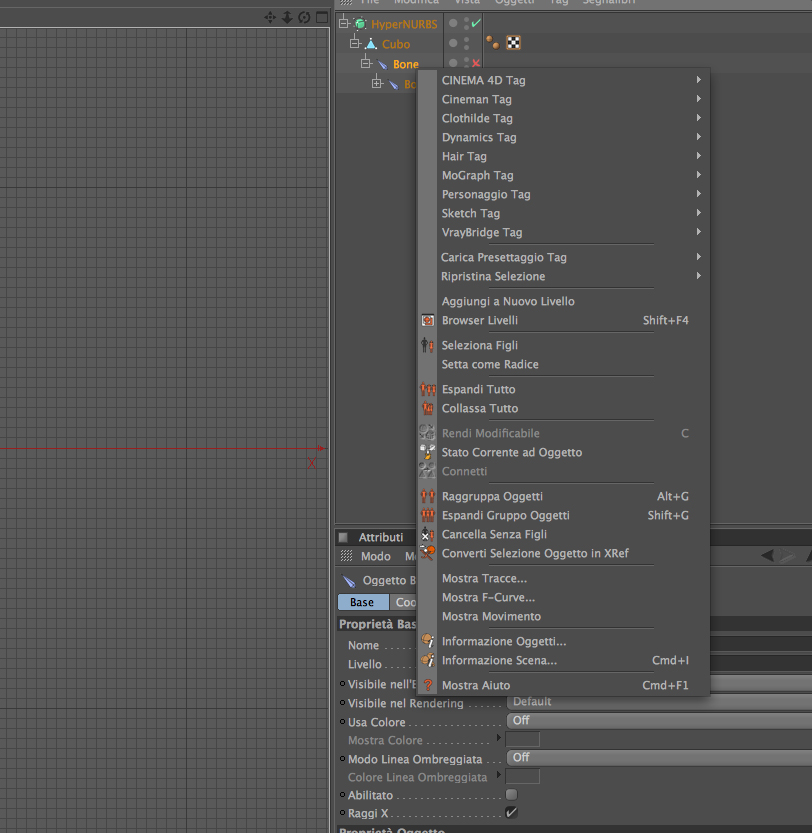This screenshot has height=833, width=812.
Task: Collapse the Cubo tree node
Action: coord(354,43)
